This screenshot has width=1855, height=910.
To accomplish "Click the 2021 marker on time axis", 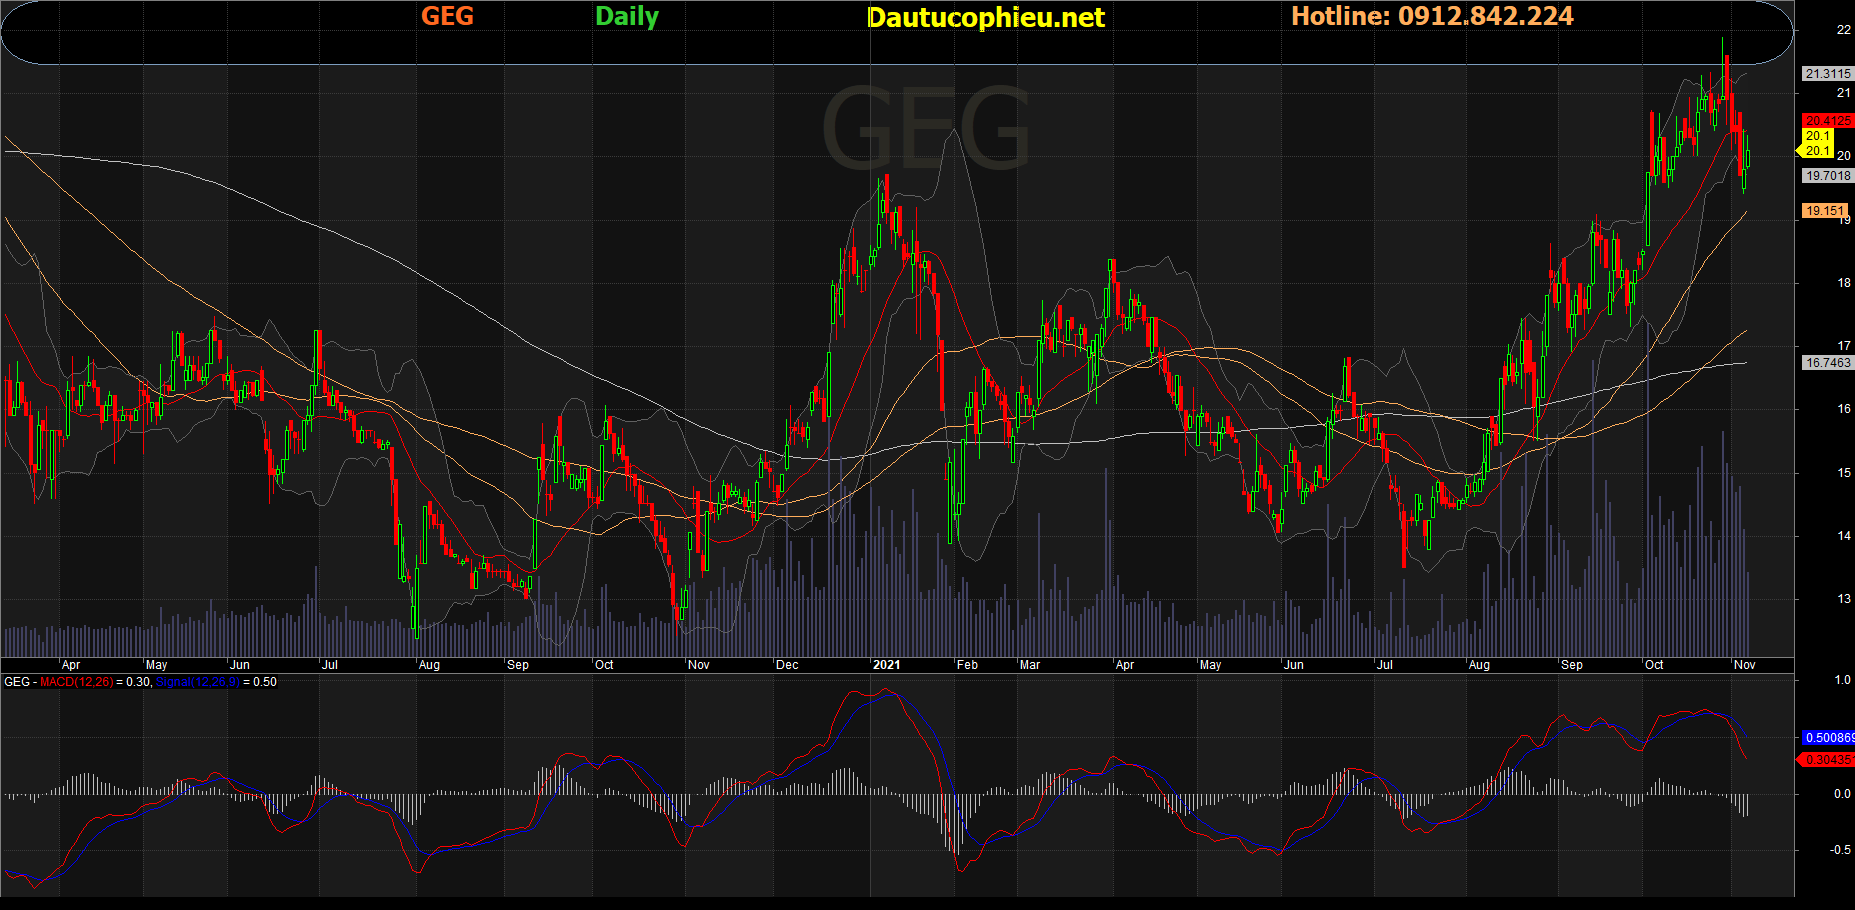I will (886, 665).
